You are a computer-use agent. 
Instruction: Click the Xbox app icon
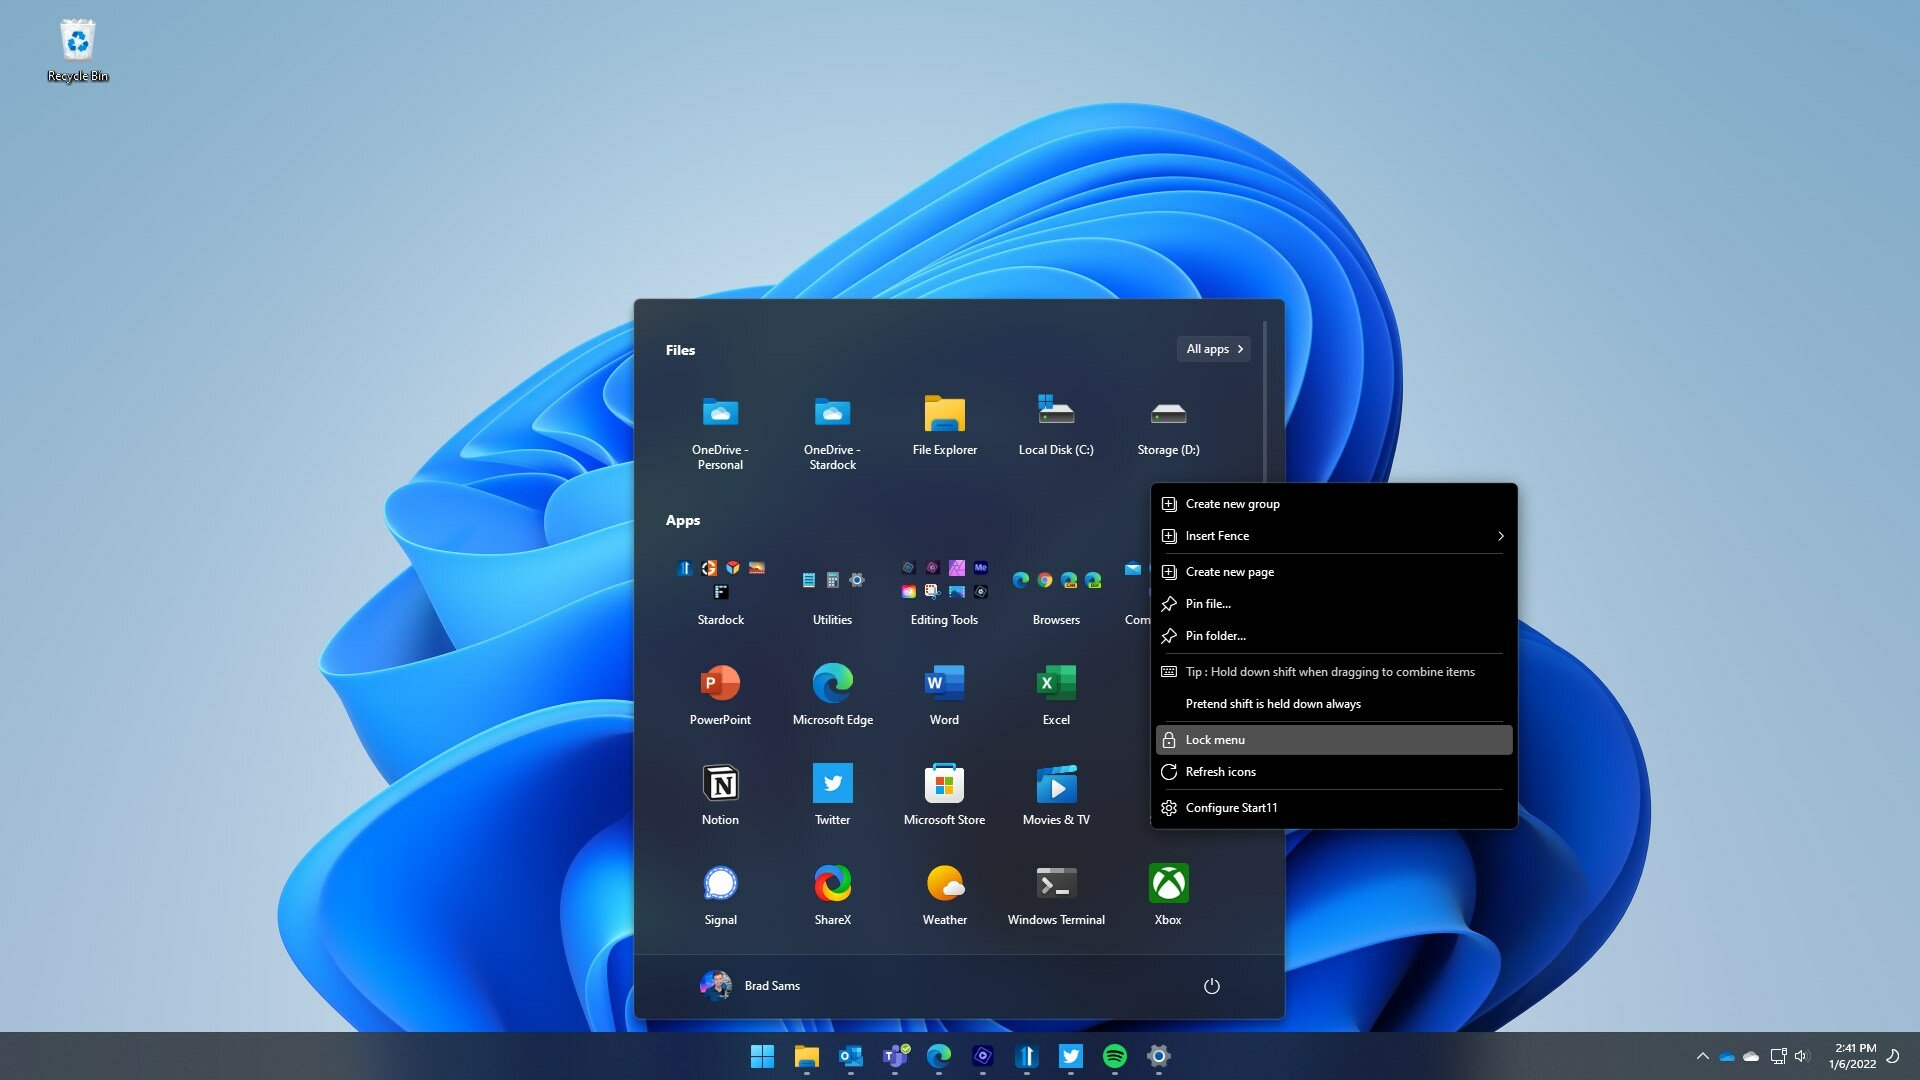point(1168,884)
